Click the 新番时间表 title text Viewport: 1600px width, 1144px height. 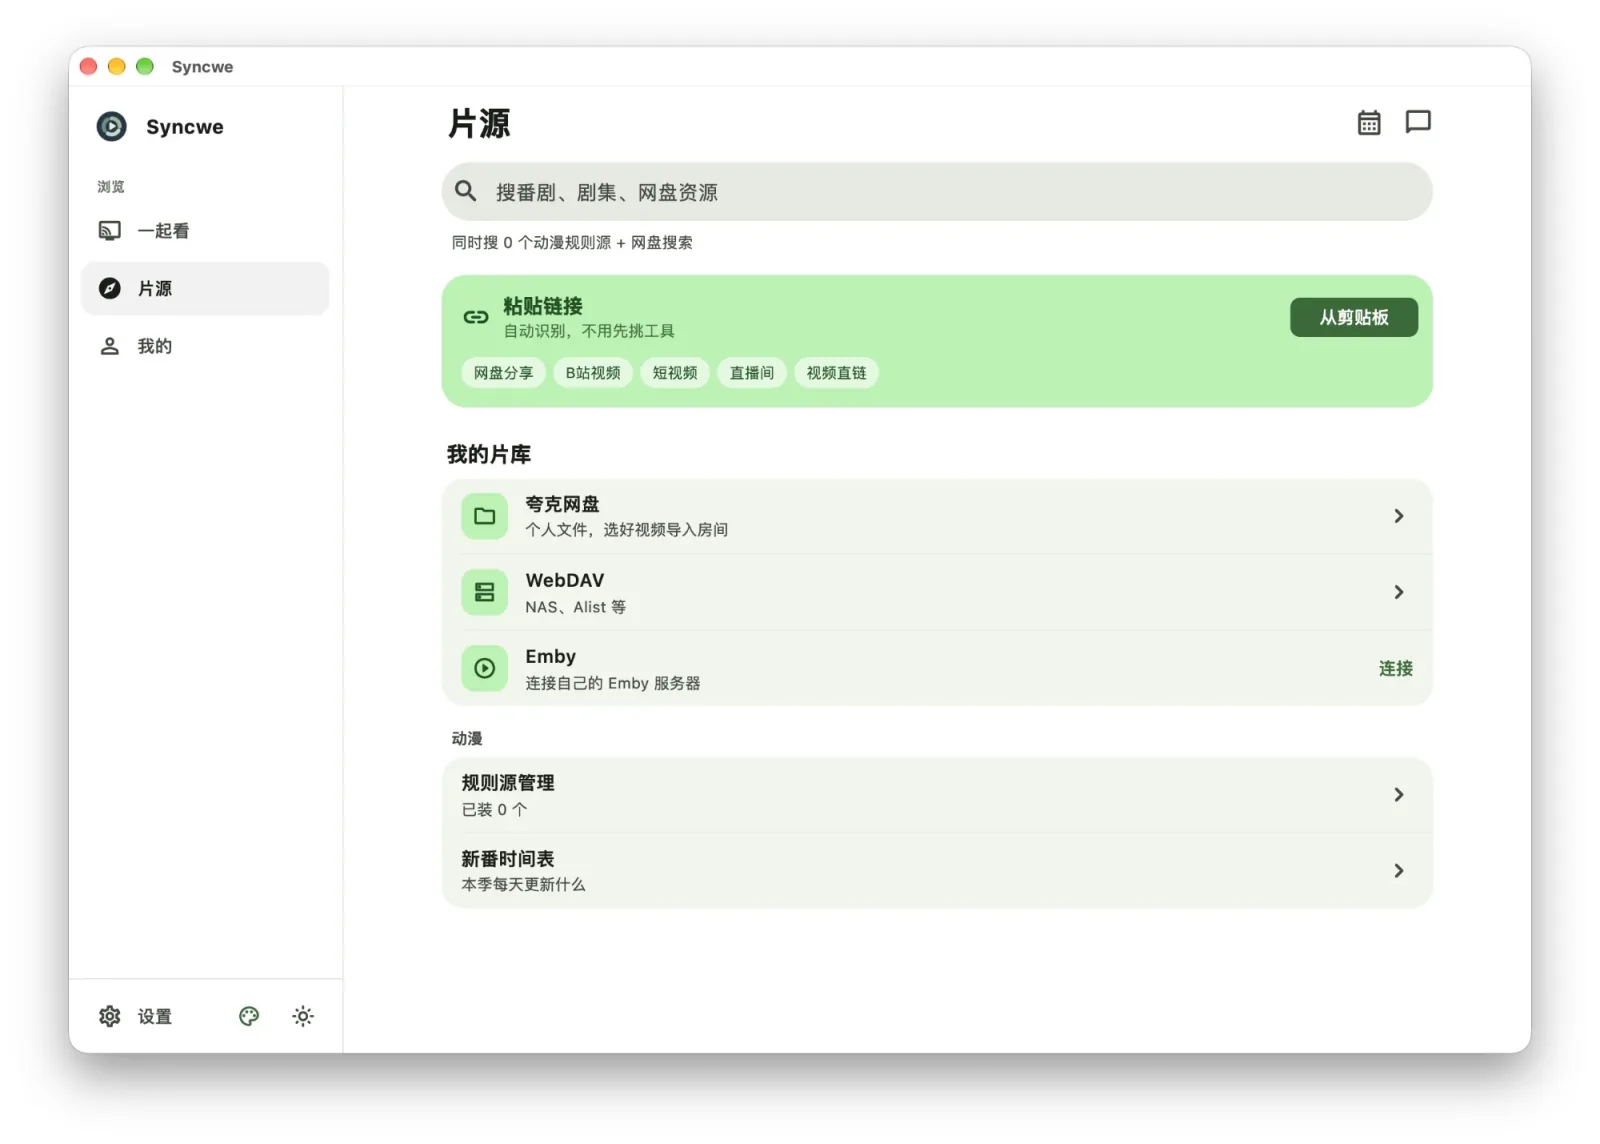(508, 859)
